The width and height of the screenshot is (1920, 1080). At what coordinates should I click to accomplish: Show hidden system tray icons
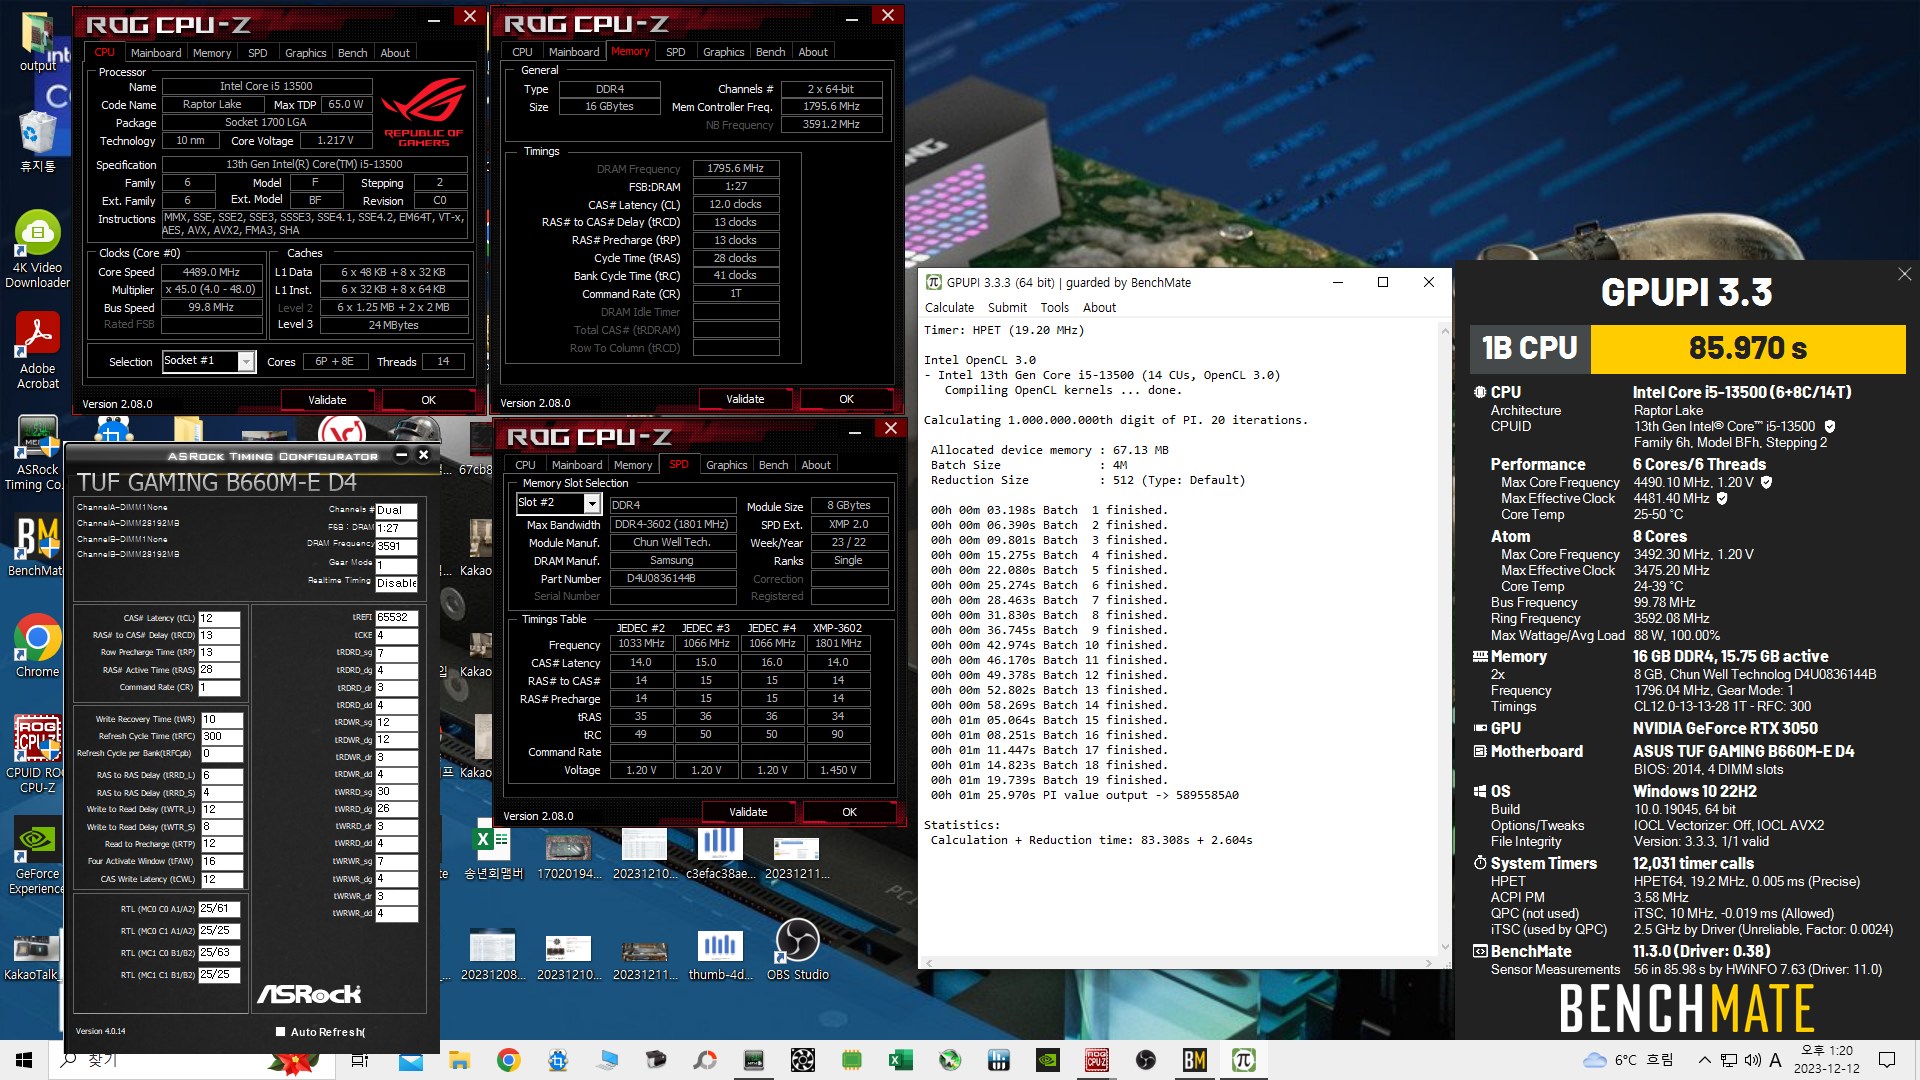point(1704,1060)
